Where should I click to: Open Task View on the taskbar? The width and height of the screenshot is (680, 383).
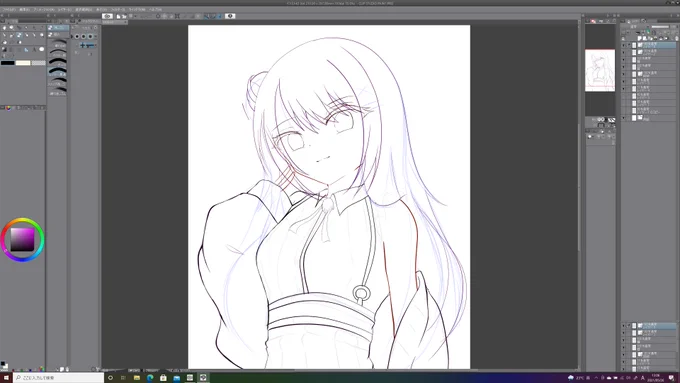pos(123,378)
